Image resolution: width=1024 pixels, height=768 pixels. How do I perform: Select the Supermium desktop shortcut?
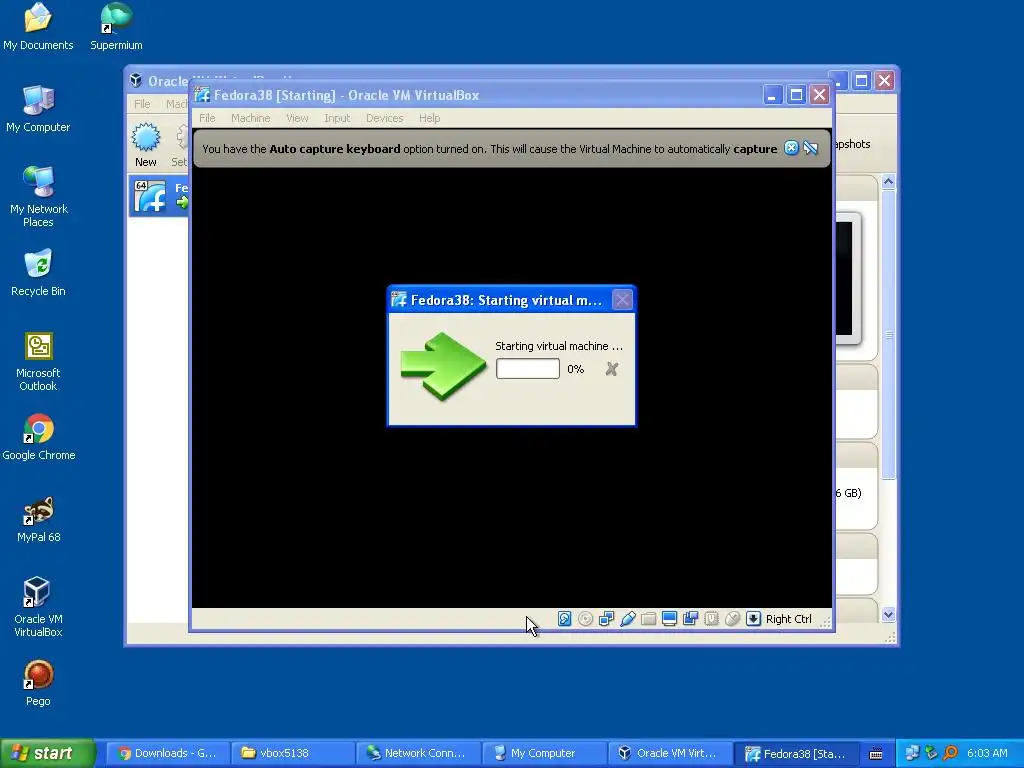[116, 27]
